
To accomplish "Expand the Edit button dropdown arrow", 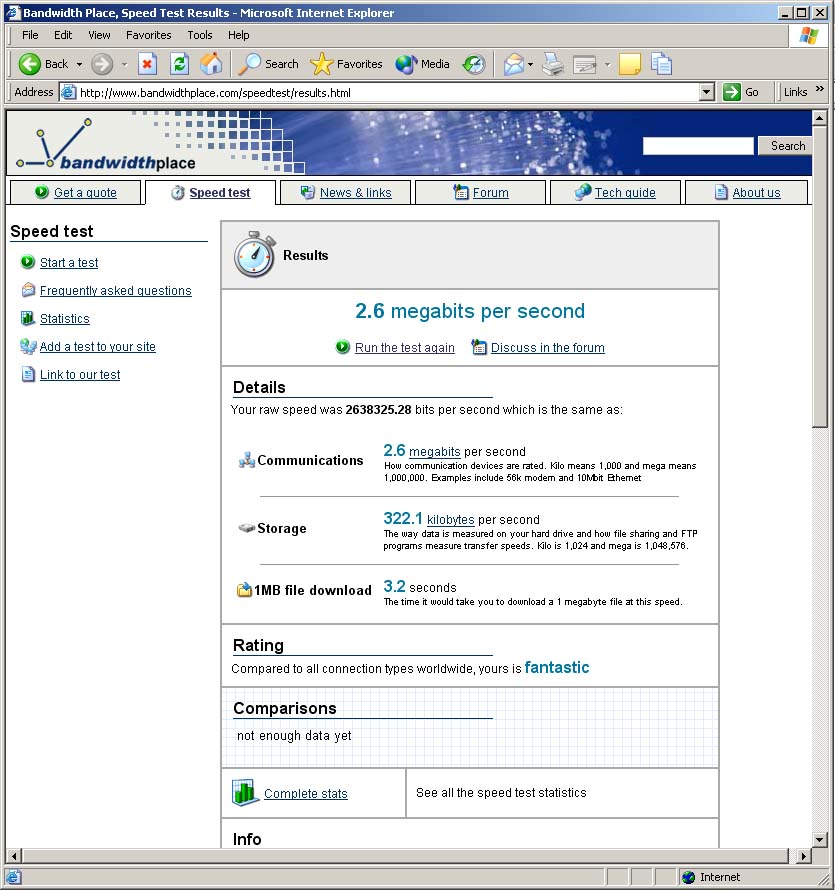I will point(607,65).
